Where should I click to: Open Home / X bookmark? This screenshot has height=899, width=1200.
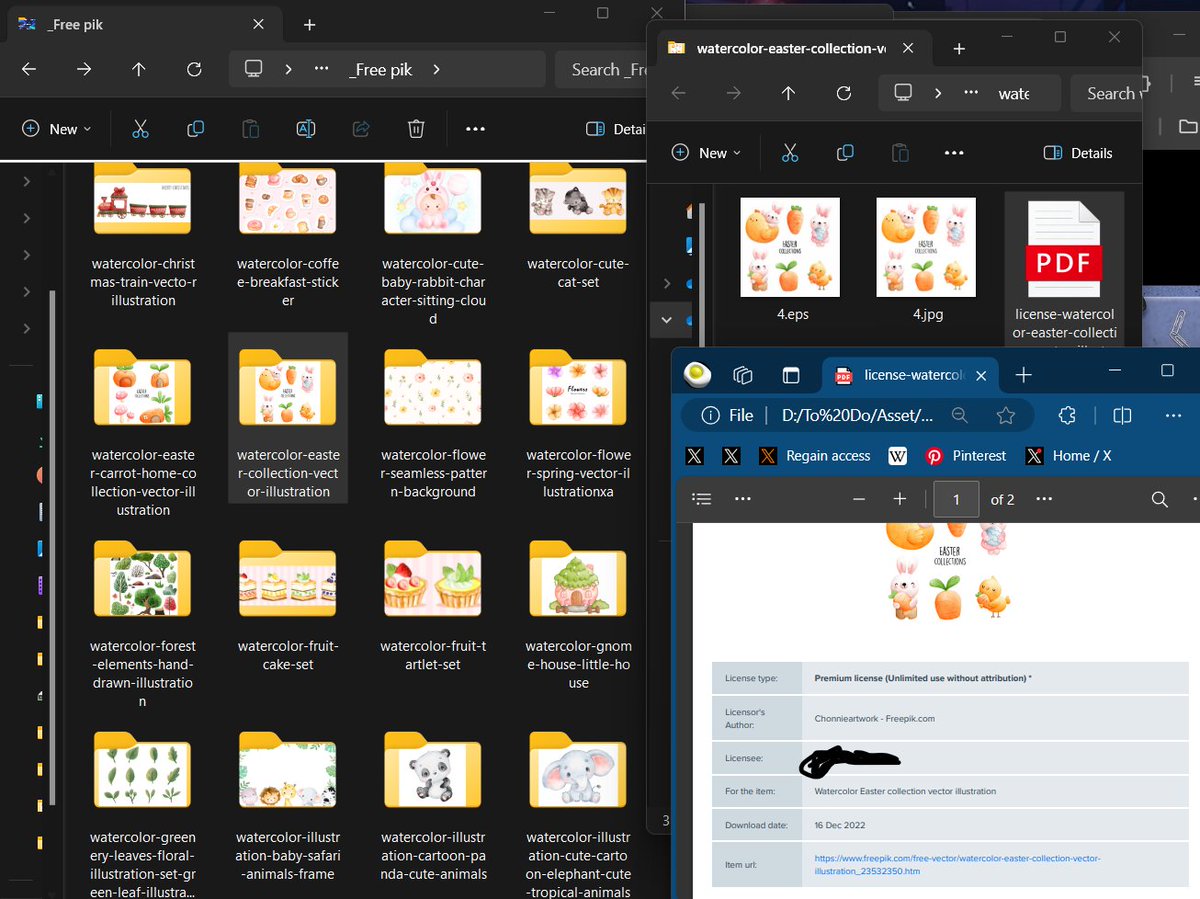coord(1068,456)
